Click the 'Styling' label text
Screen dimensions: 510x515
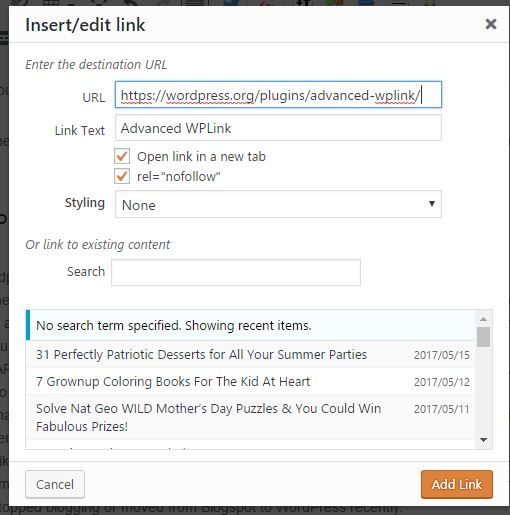(x=85, y=203)
